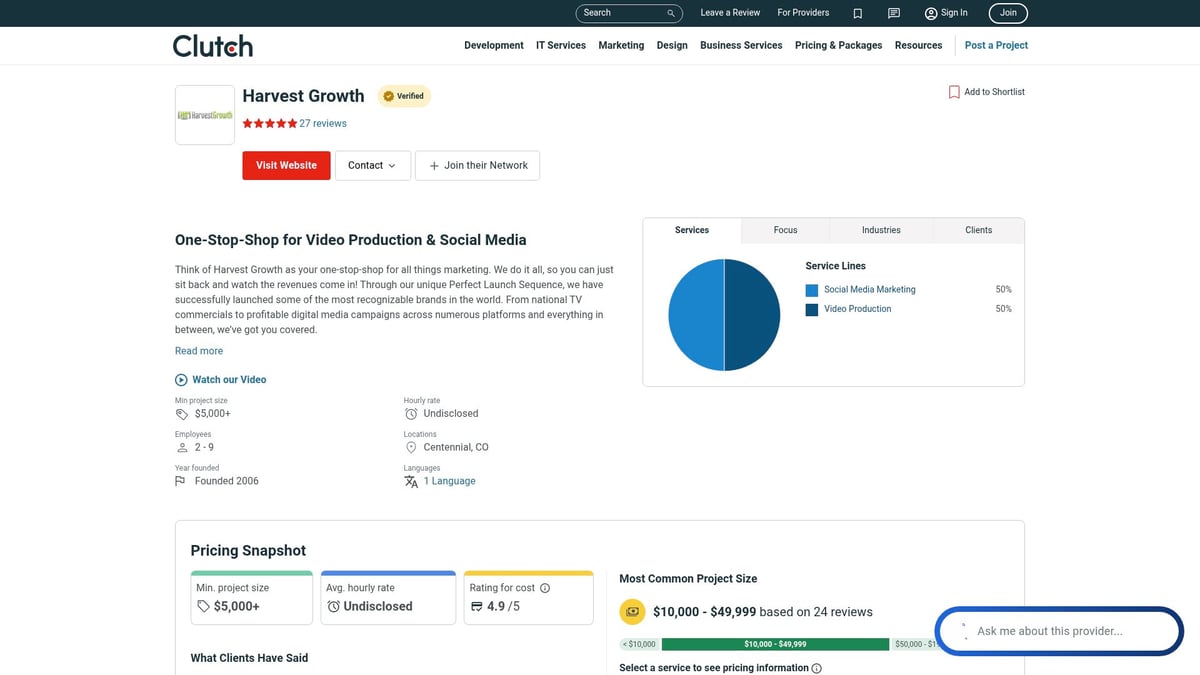The height and width of the screenshot is (675, 1200).
Task: Click the Visit Website button
Action: (286, 165)
